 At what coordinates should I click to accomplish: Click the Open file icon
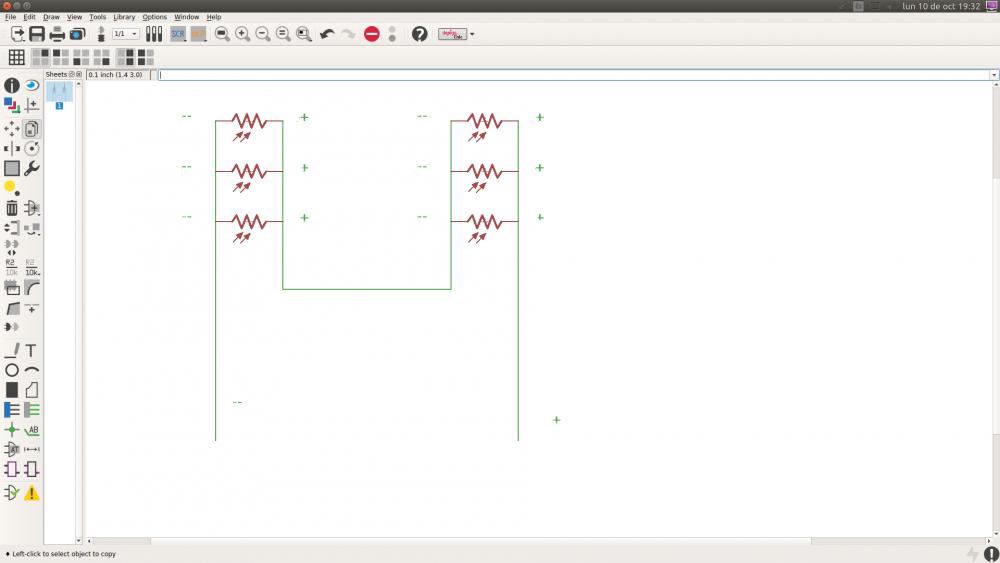coord(17,34)
